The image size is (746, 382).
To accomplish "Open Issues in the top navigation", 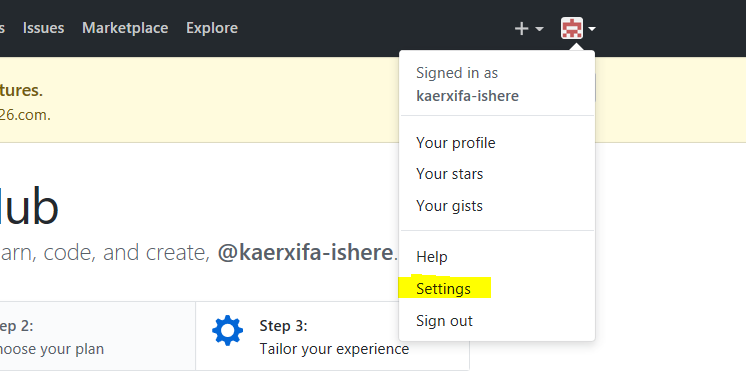I will pos(43,28).
